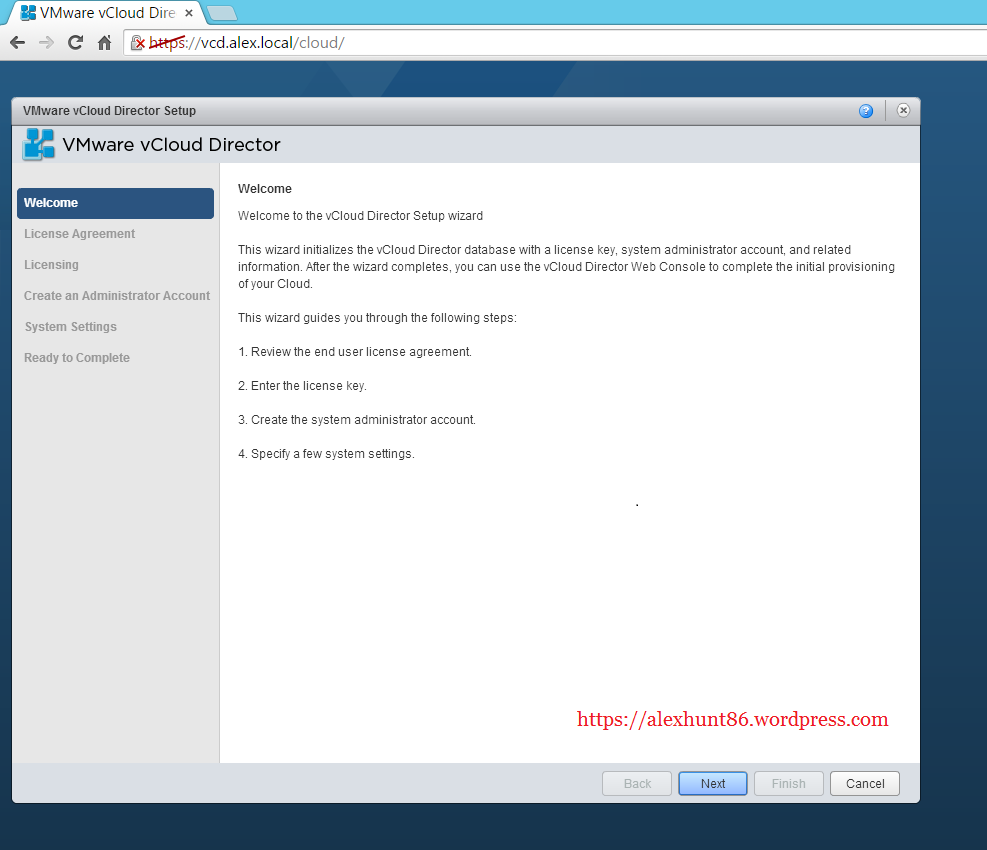Click the 'VMware vCloud Director' header title
Image resolution: width=987 pixels, height=850 pixels.
coord(171,144)
